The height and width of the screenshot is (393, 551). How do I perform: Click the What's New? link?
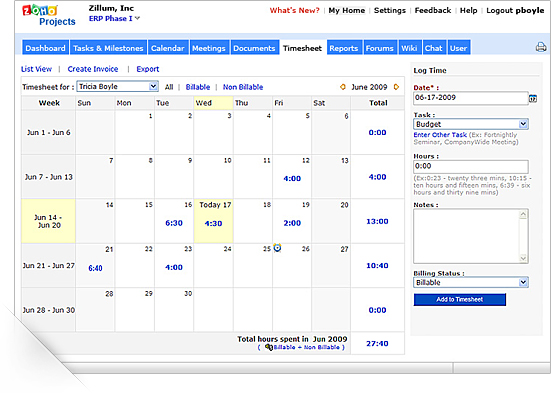[x=294, y=11]
